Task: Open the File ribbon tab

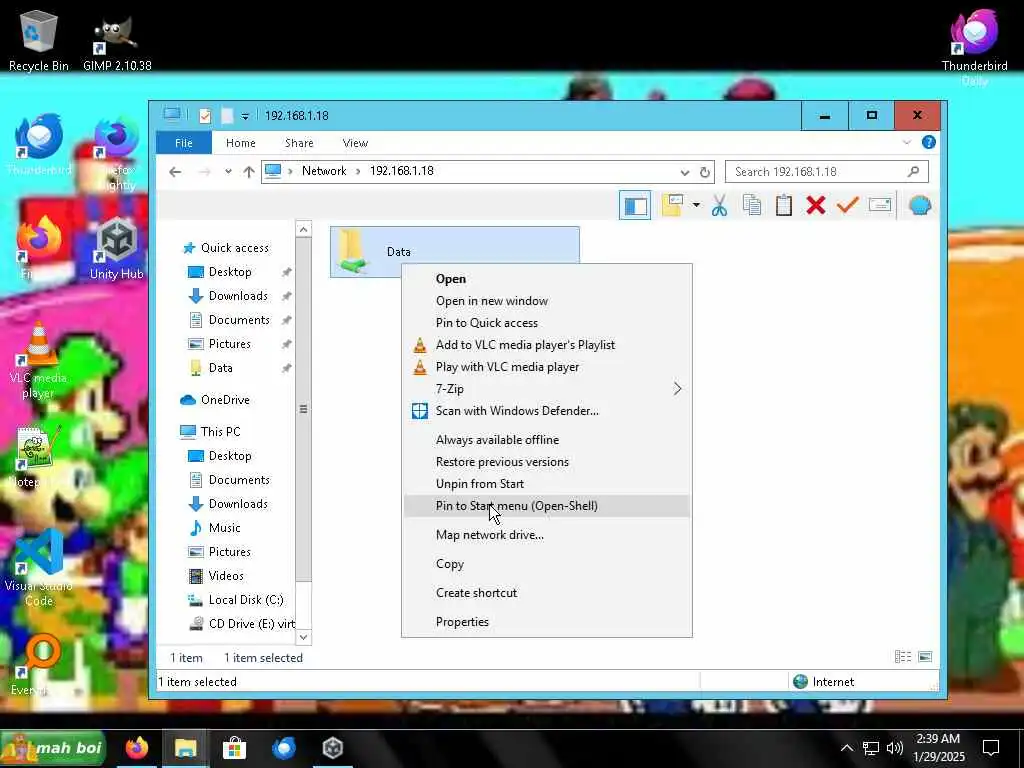Action: [184, 142]
